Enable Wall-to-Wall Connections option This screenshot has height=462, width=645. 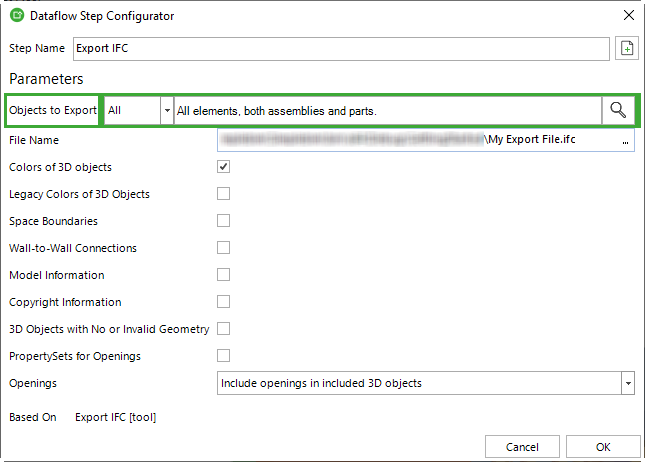(223, 248)
